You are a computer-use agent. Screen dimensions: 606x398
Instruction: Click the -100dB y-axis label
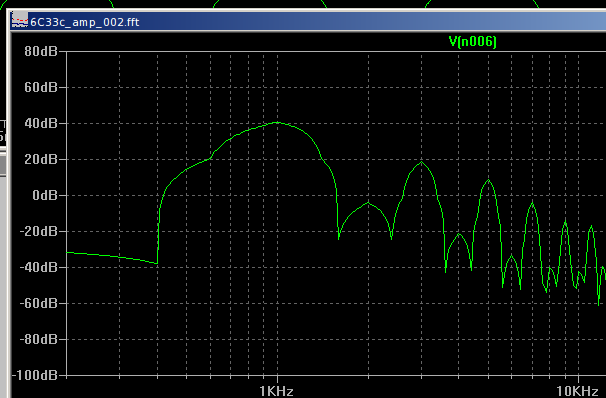coord(35,375)
